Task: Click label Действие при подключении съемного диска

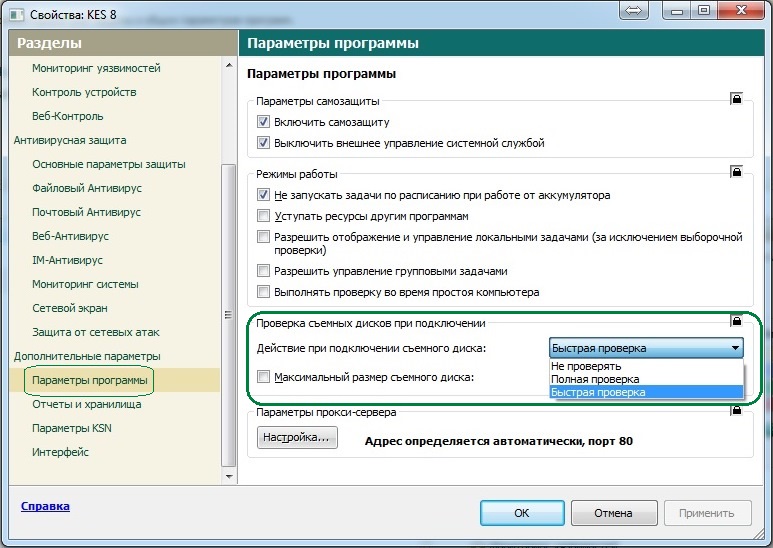Action: [x=371, y=348]
